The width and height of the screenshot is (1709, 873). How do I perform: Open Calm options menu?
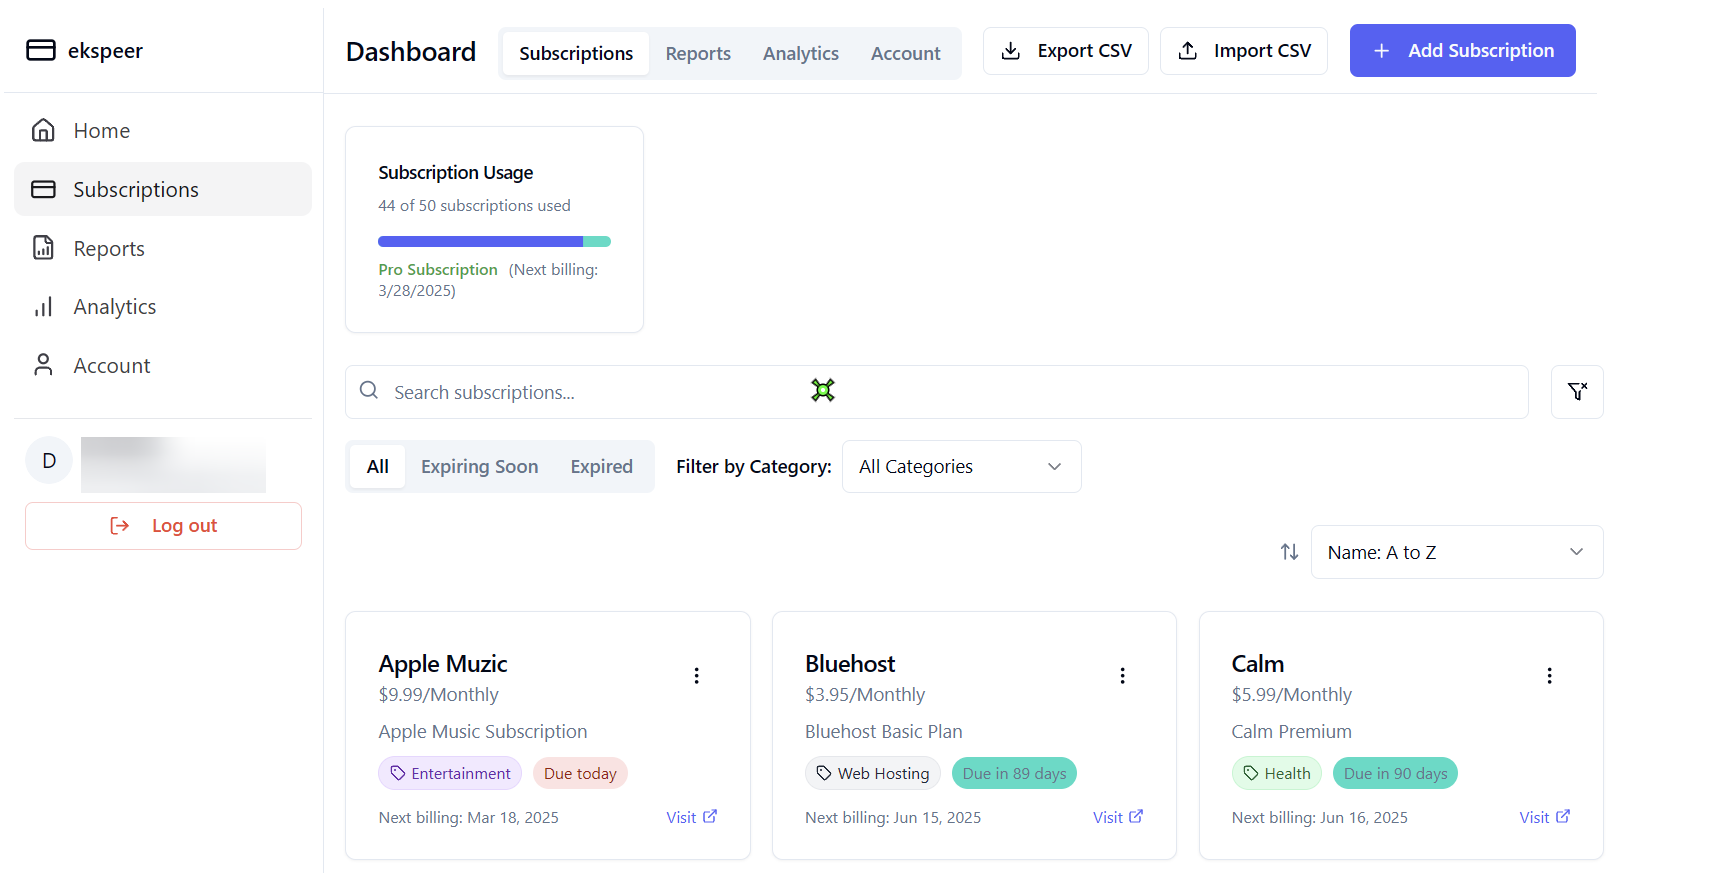click(x=1550, y=676)
